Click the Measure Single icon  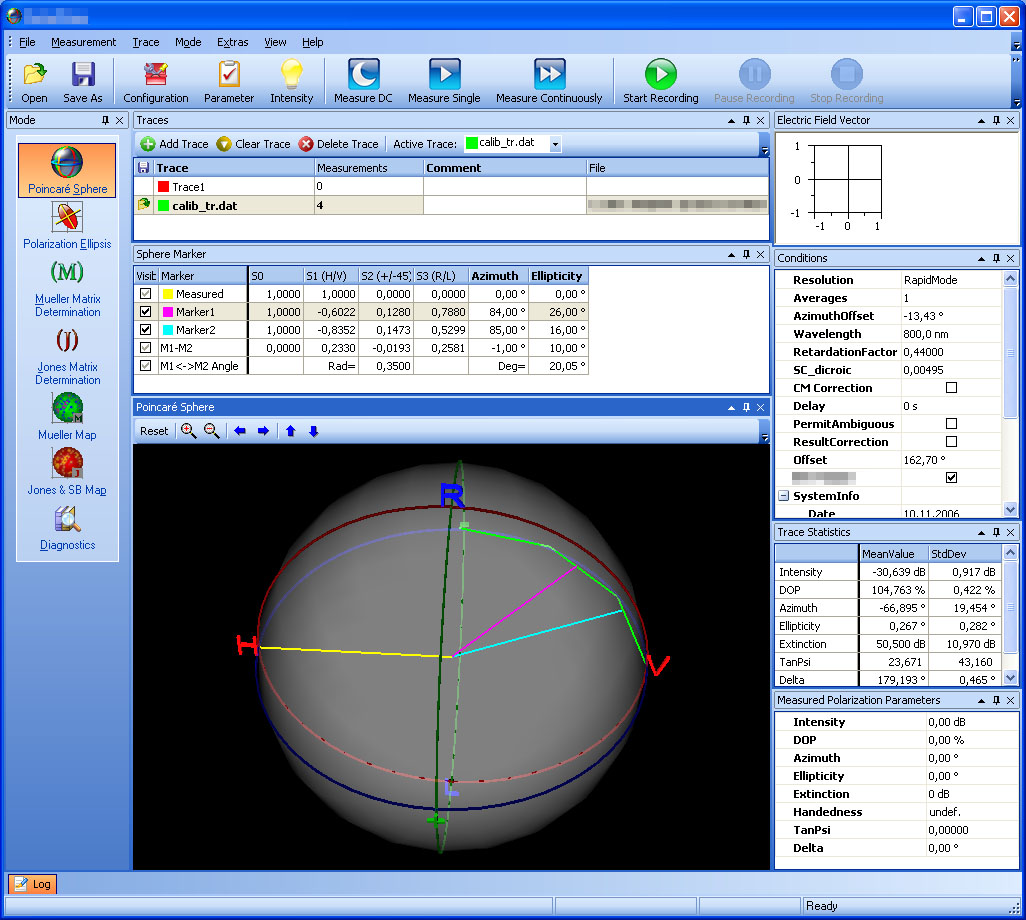444,73
